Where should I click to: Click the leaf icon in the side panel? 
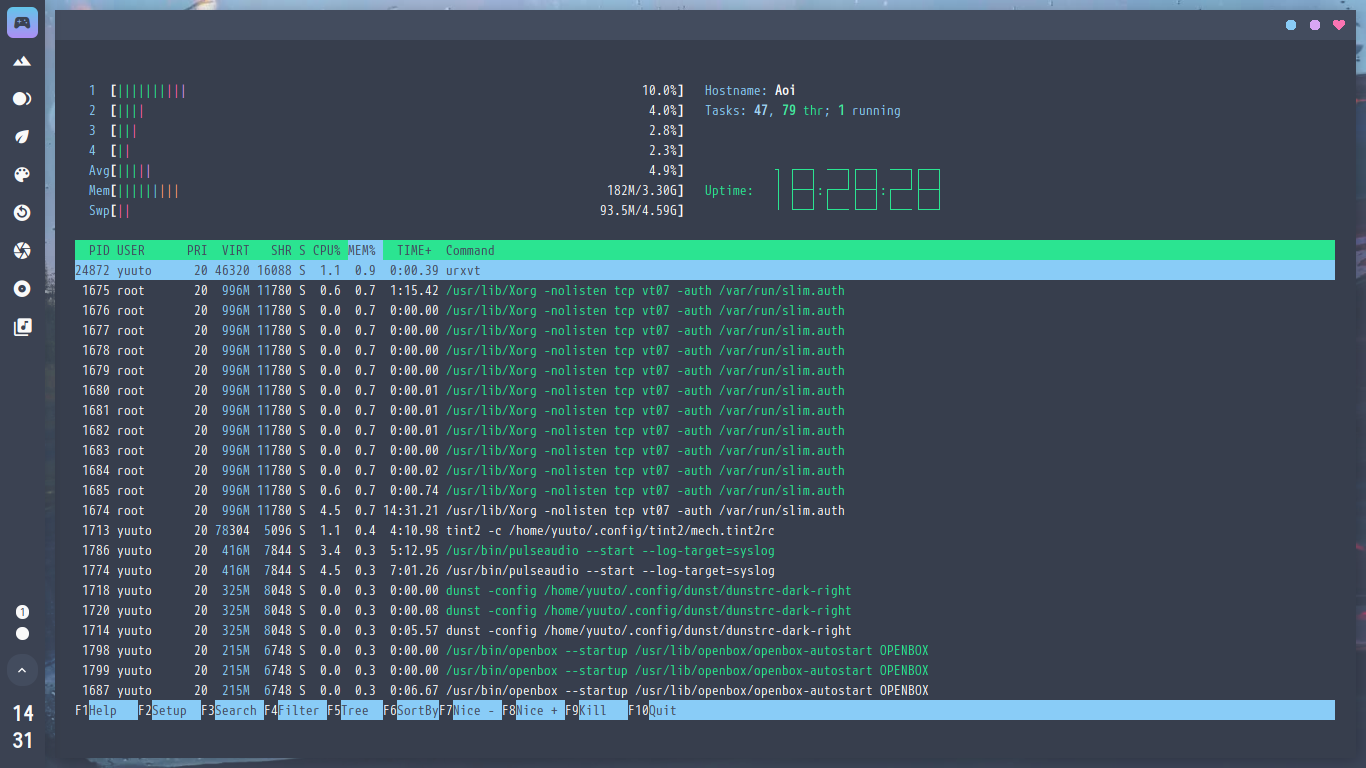[22, 137]
